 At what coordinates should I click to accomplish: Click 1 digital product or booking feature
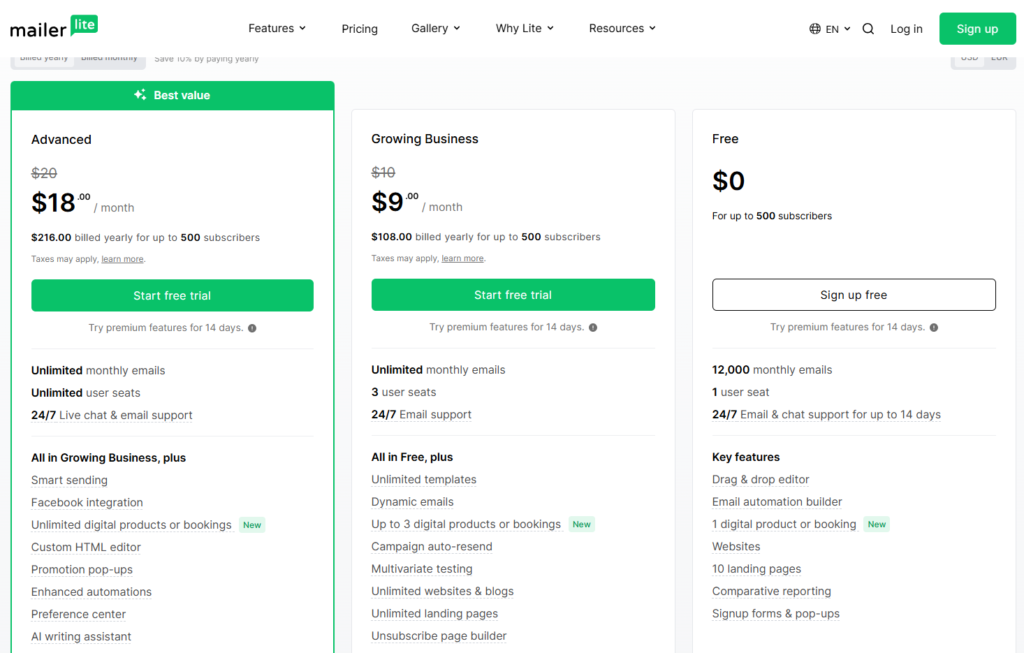click(x=784, y=524)
